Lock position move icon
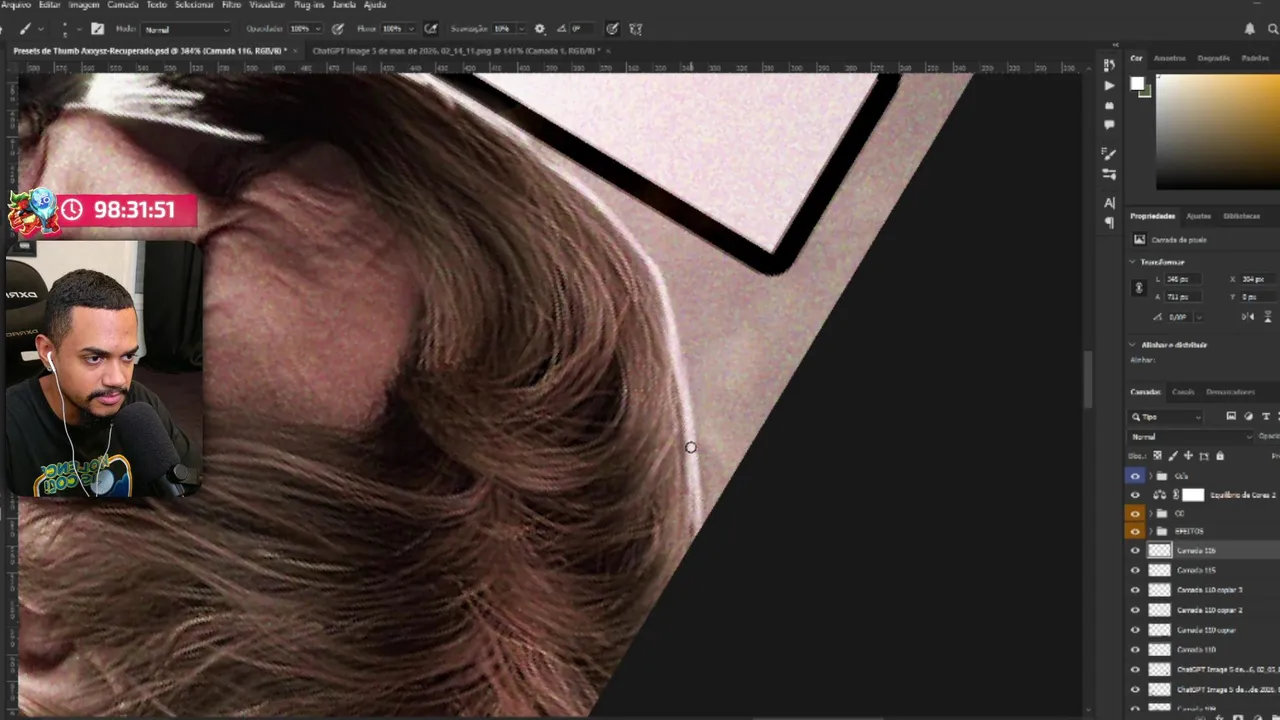Viewport: 1280px width, 720px height. [1189, 456]
